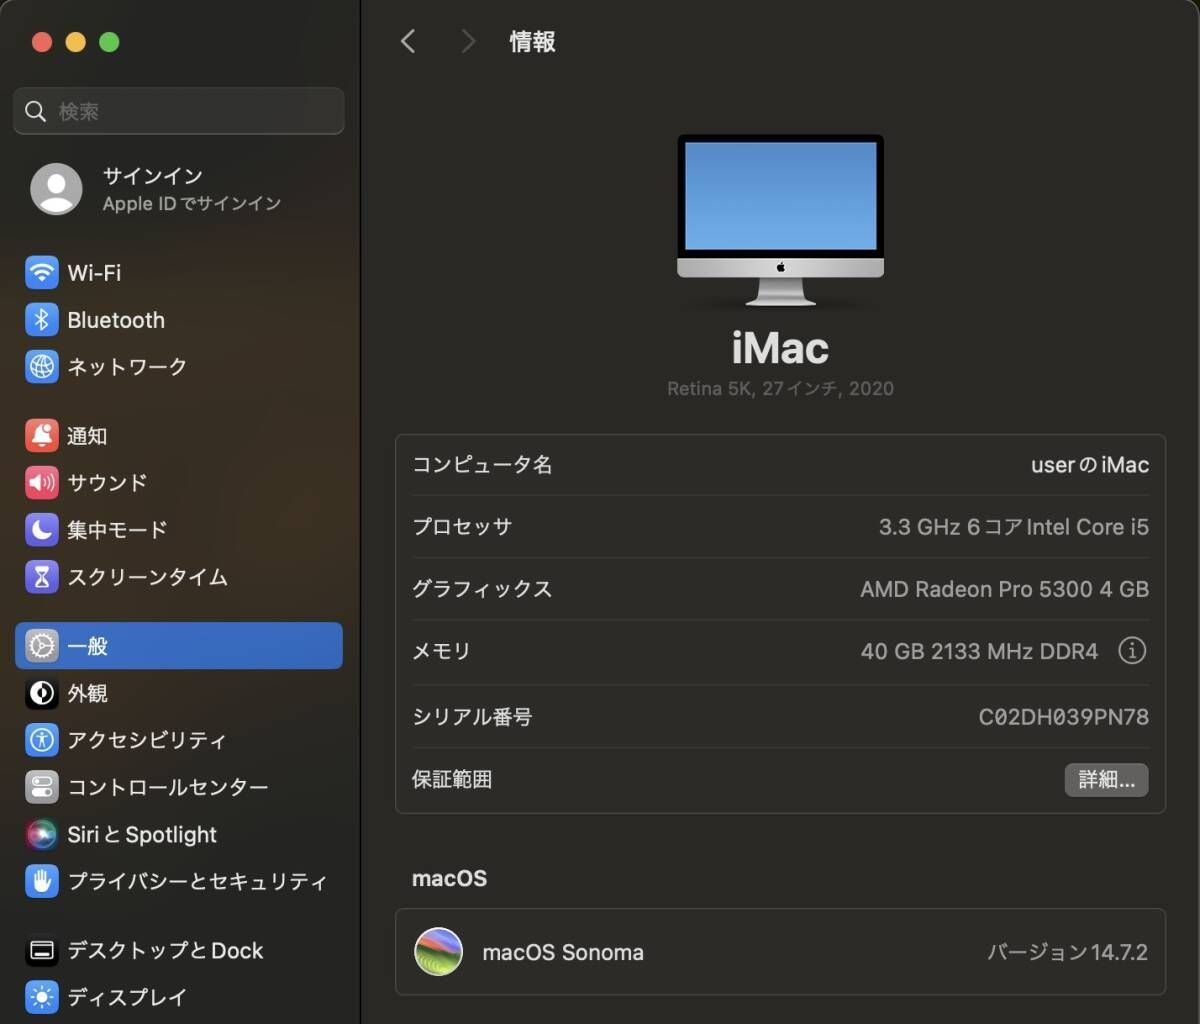Click the macOS Sonoma name
Image resolution: width=1200 pixels, height=1024 pixels.
(x=563, y=952)
